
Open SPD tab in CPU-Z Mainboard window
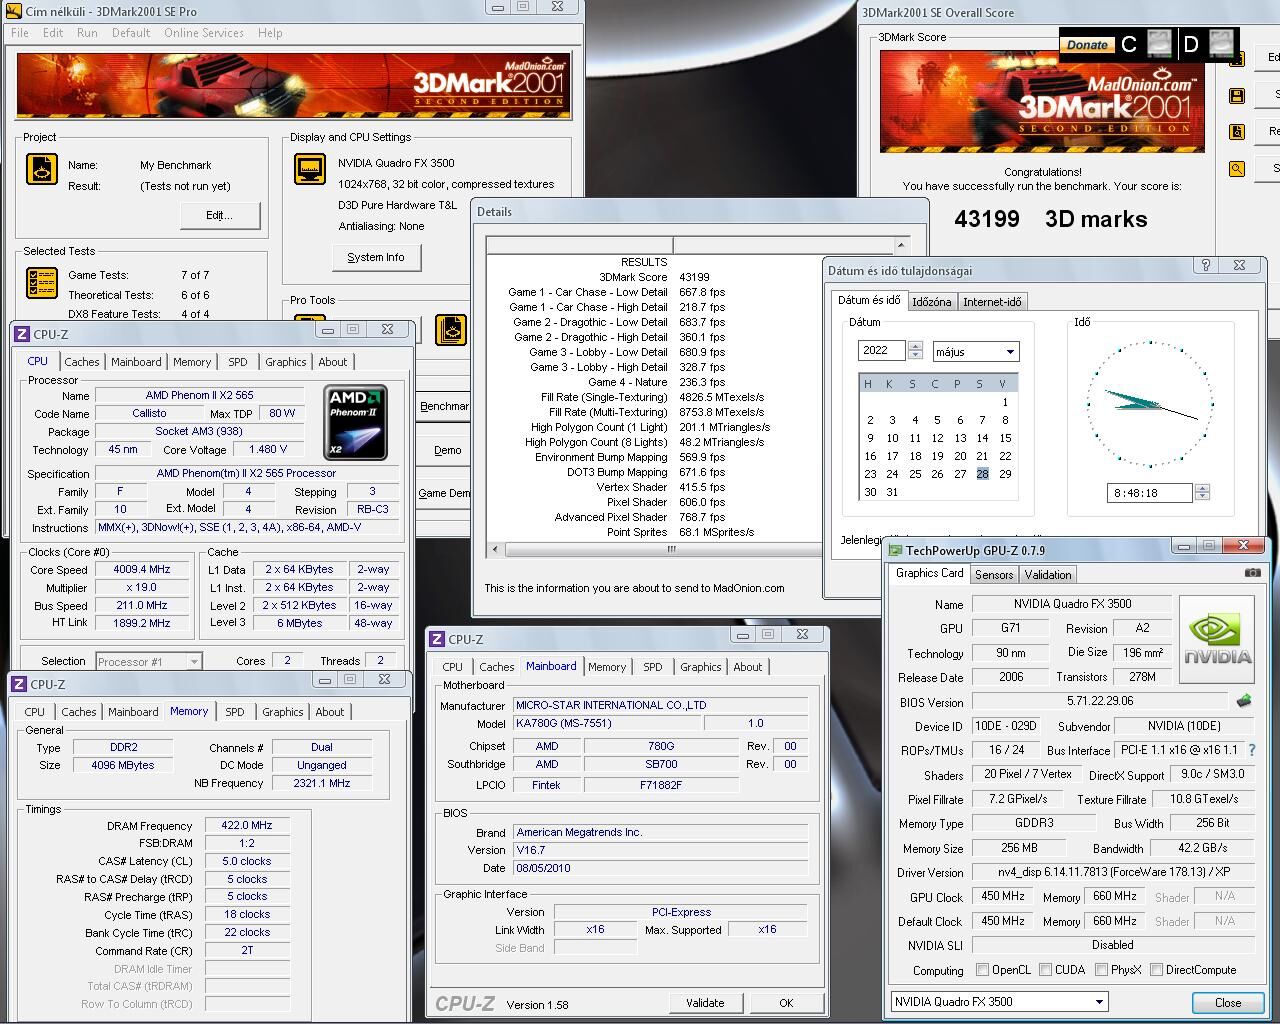[x=652, y=667]
